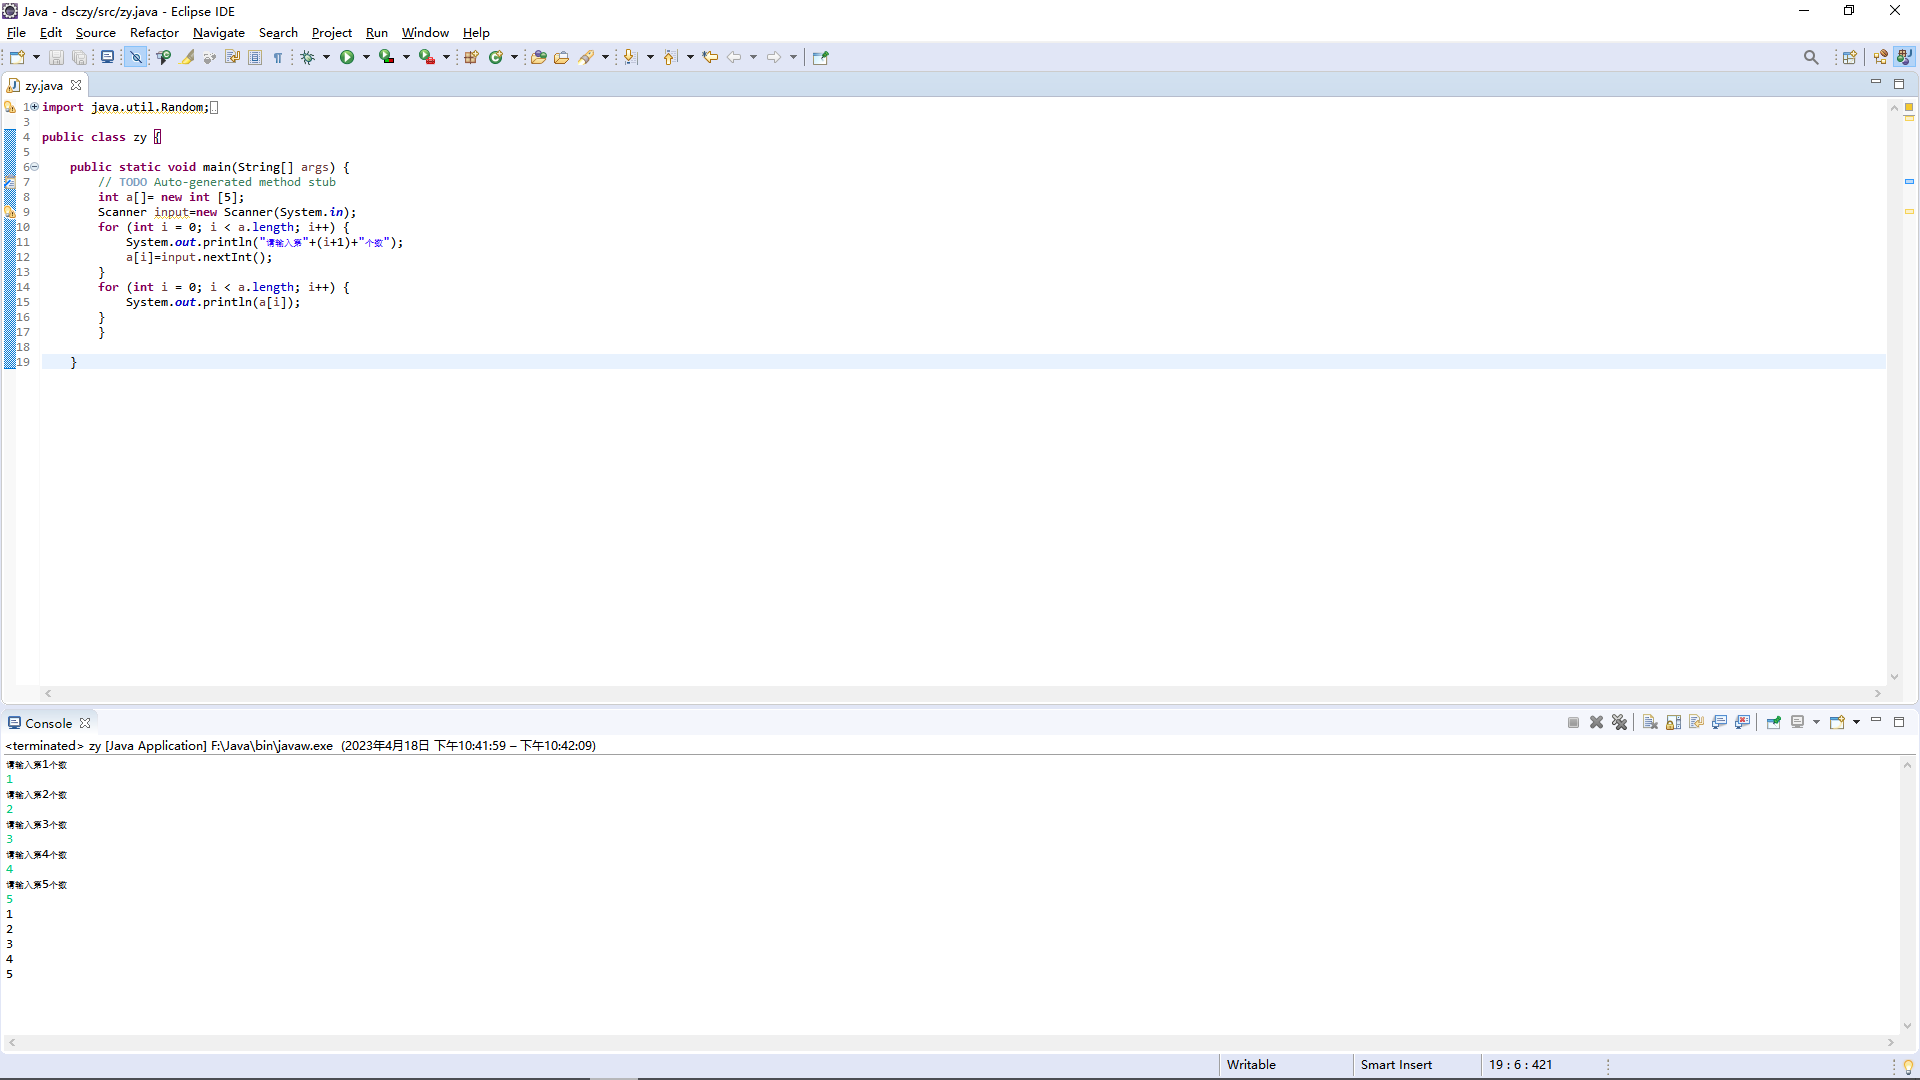Click the Pin Console icon

(1773, 722)
